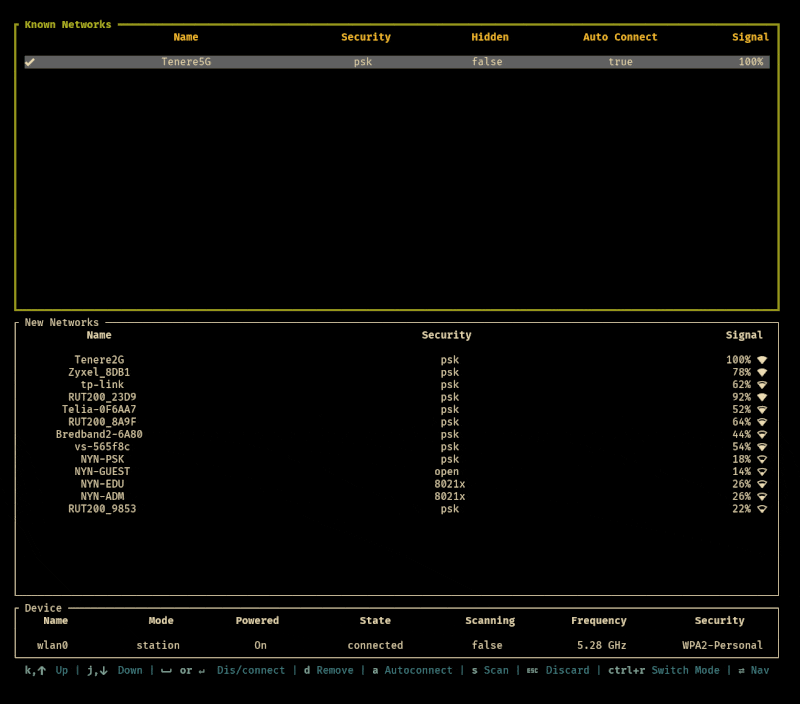800x704 pixels.
Task: Click the Scan shortcut in the footer
Action: coord(496,670)
